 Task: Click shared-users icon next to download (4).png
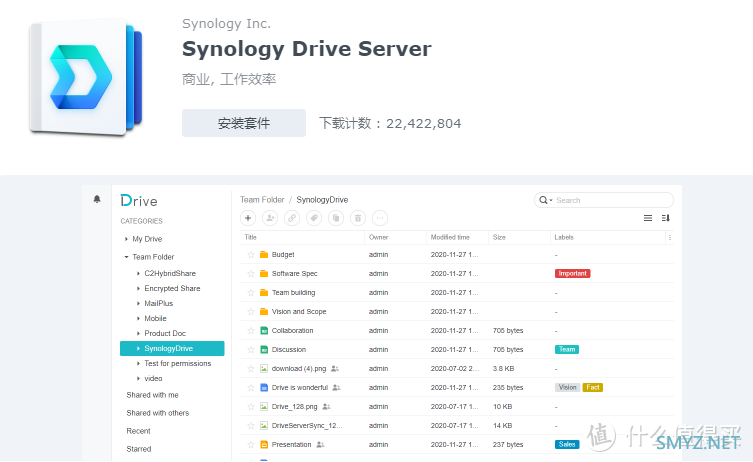coord(335,369)
